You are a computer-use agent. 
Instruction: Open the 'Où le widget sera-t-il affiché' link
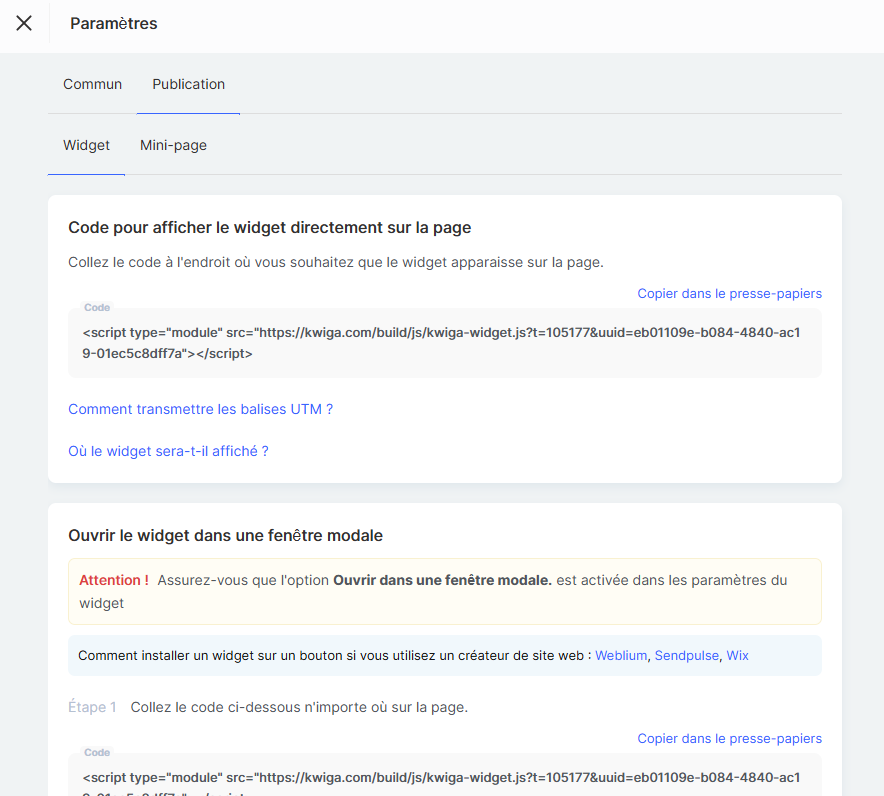click(x=168, y=451)
